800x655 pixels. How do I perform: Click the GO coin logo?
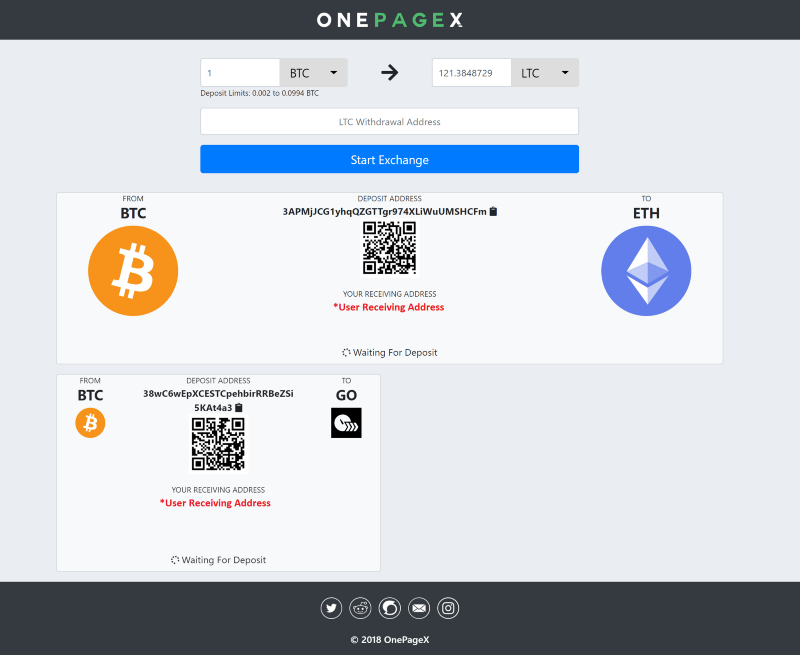346,423
